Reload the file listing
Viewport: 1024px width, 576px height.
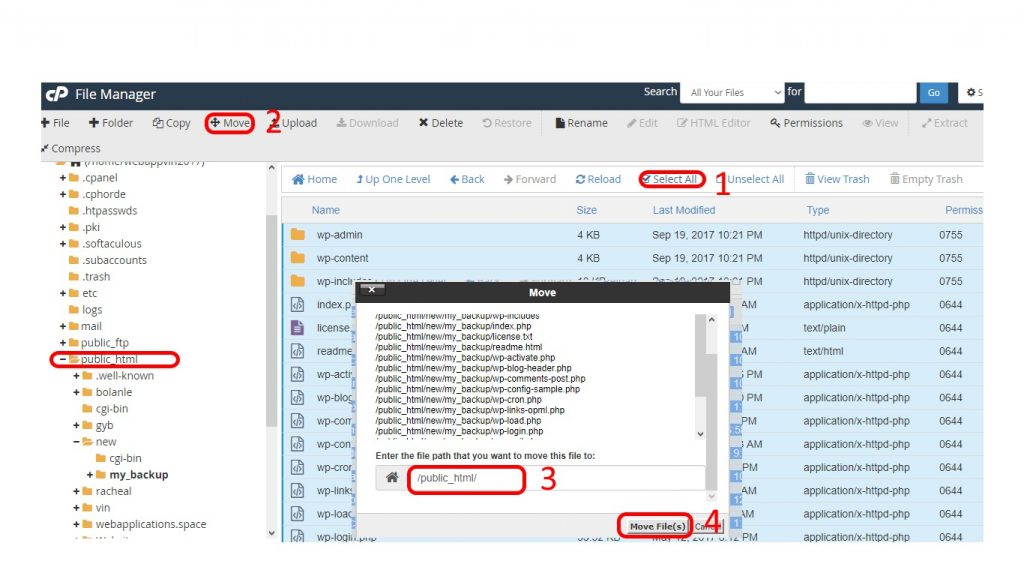(598, 179)
